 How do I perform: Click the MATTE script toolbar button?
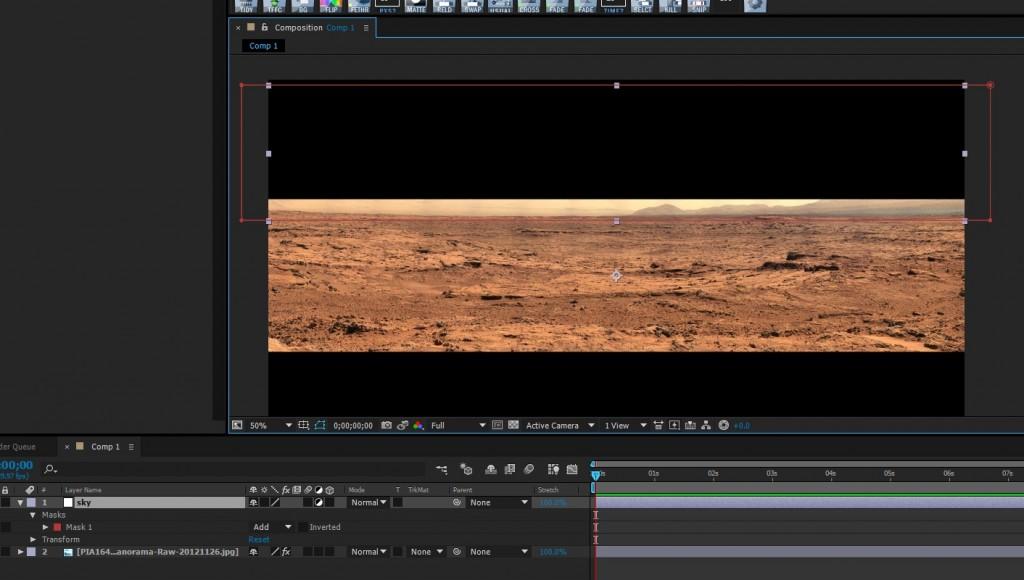[x=415, y=5]
